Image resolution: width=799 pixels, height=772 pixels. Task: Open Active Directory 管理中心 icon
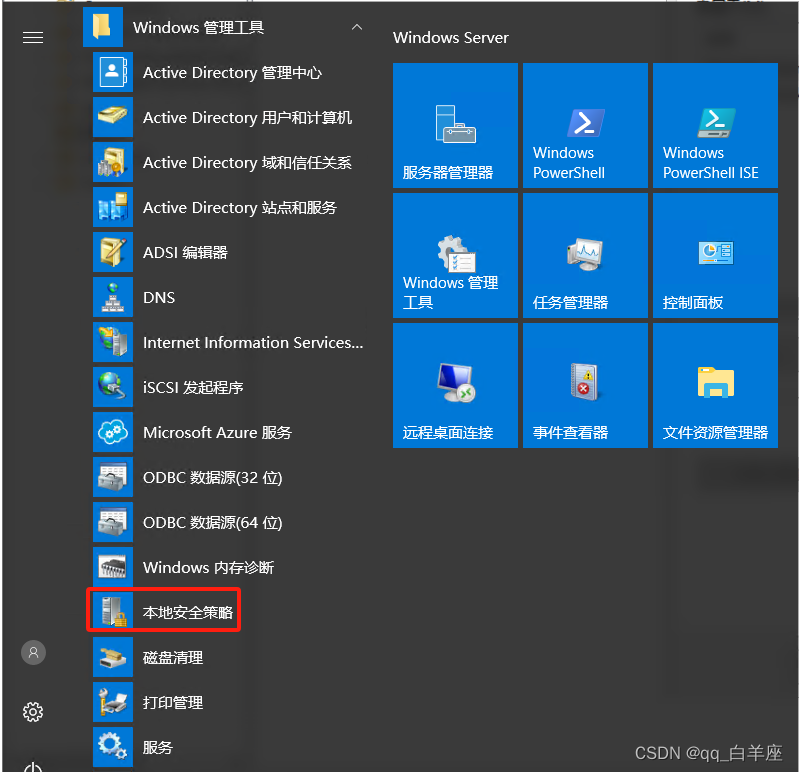tap(113, 72)
